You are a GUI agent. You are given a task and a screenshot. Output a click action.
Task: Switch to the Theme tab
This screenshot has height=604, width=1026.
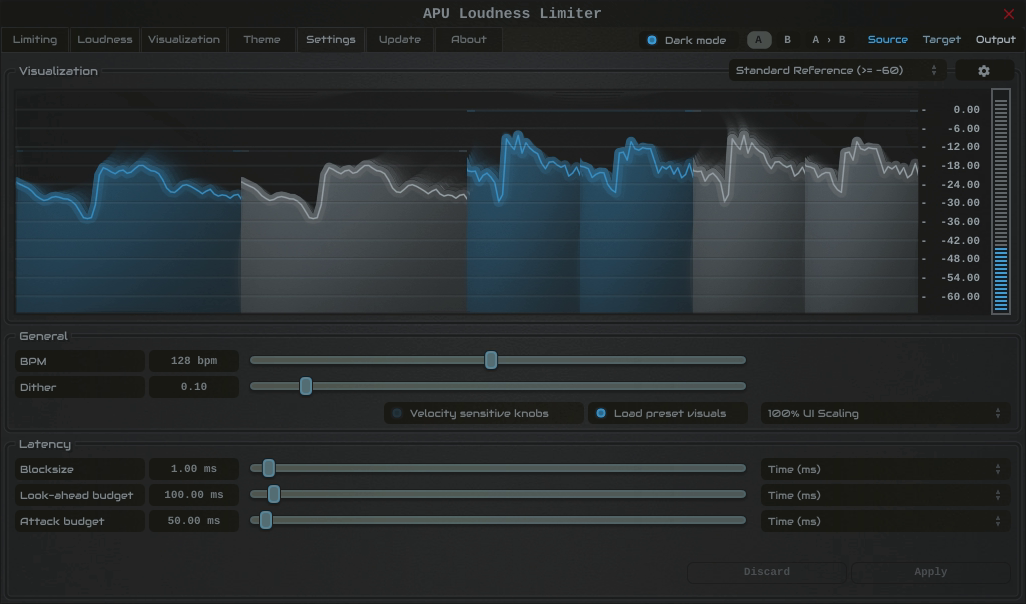pos(262,40)
